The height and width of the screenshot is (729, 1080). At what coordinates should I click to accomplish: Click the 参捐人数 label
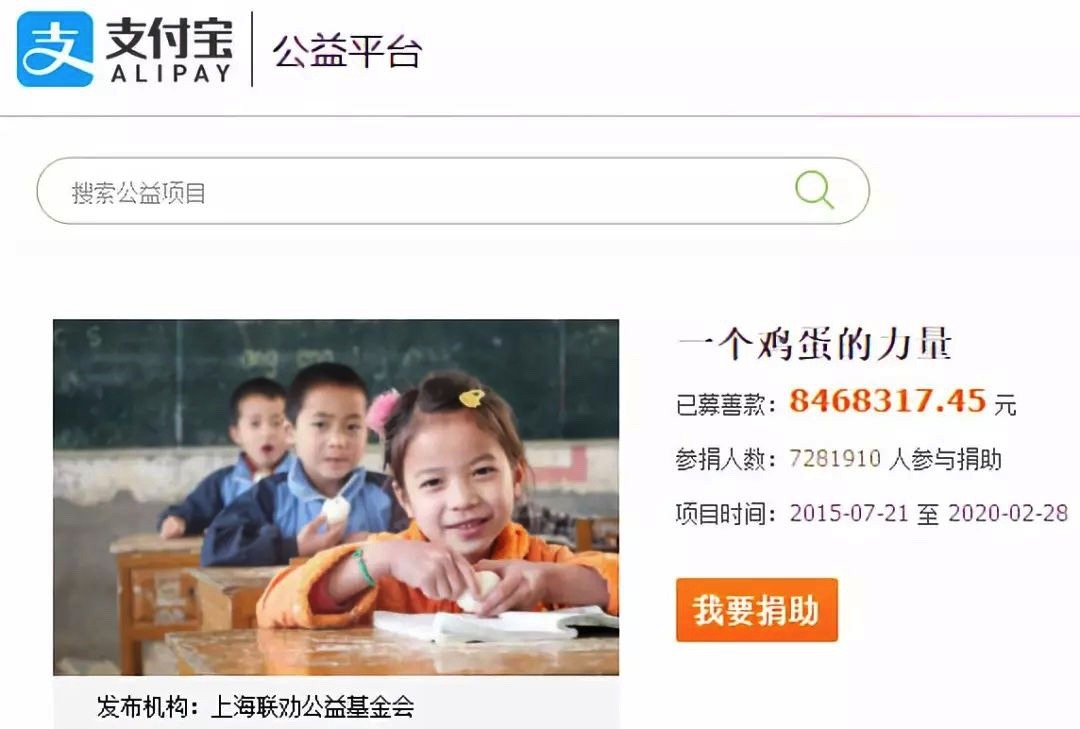pos(727,459)
